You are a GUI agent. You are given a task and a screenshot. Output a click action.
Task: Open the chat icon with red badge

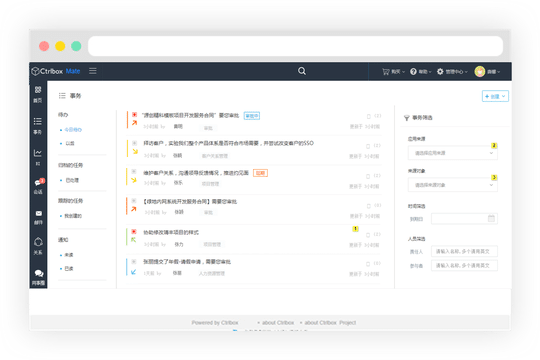(x=38, y=186)
